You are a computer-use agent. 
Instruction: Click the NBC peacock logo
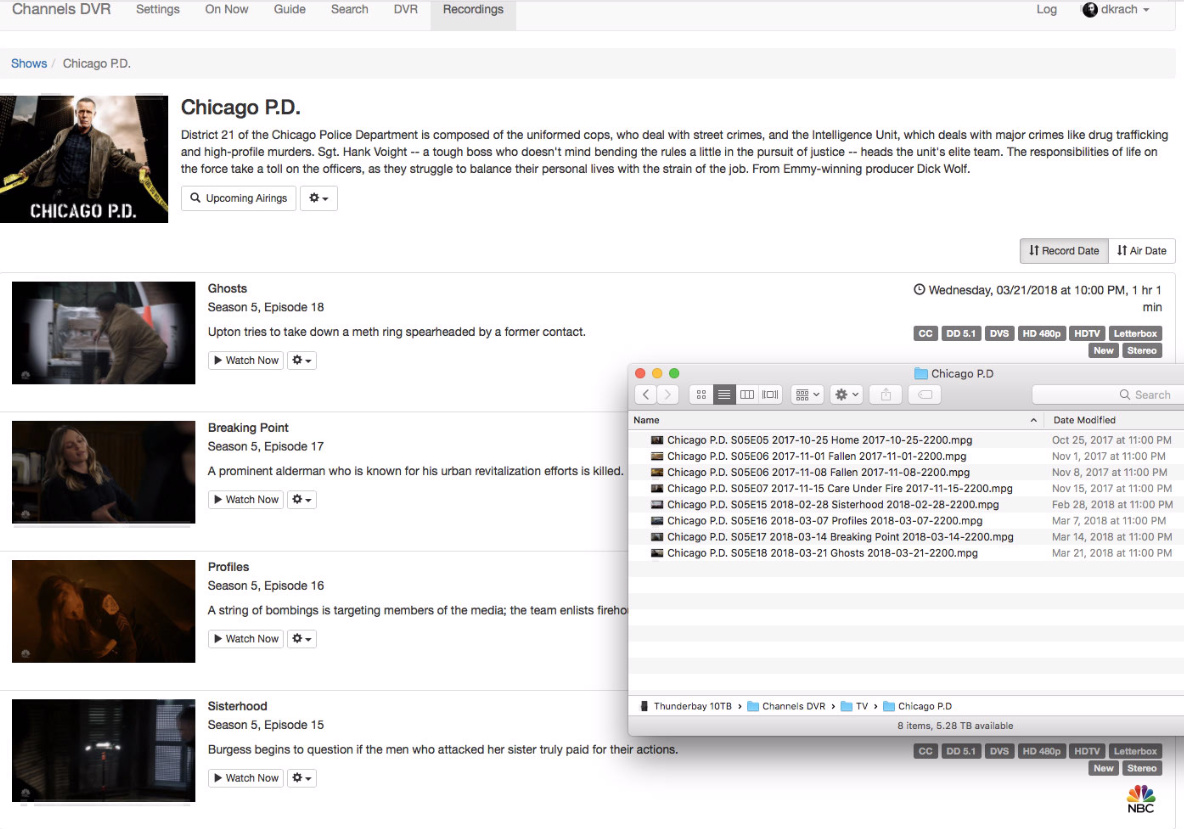(x=1140, y=798)
